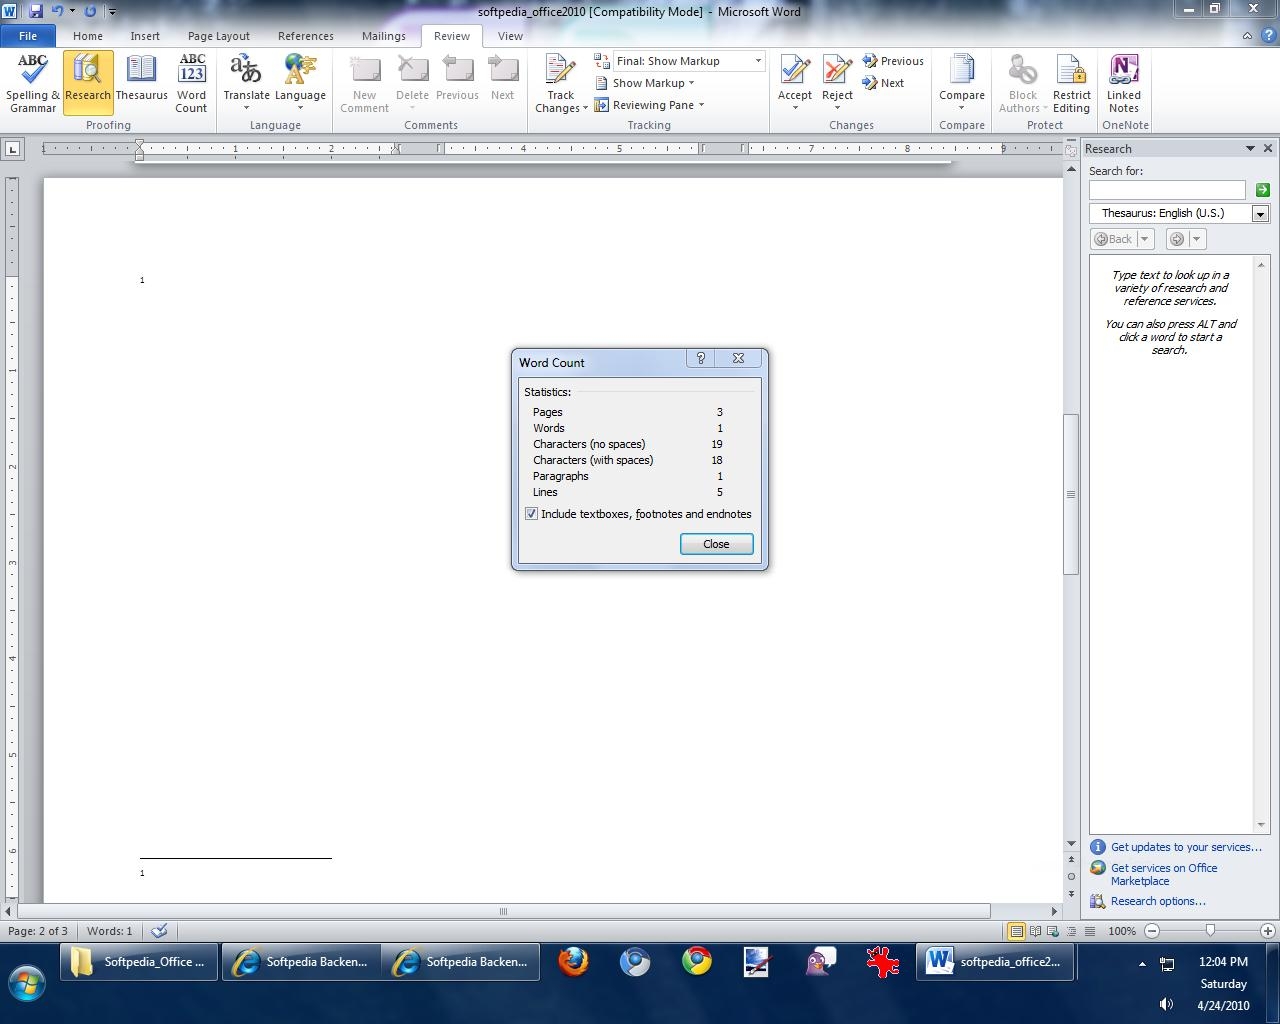Close the Word Count dialog

pos(716,544)
